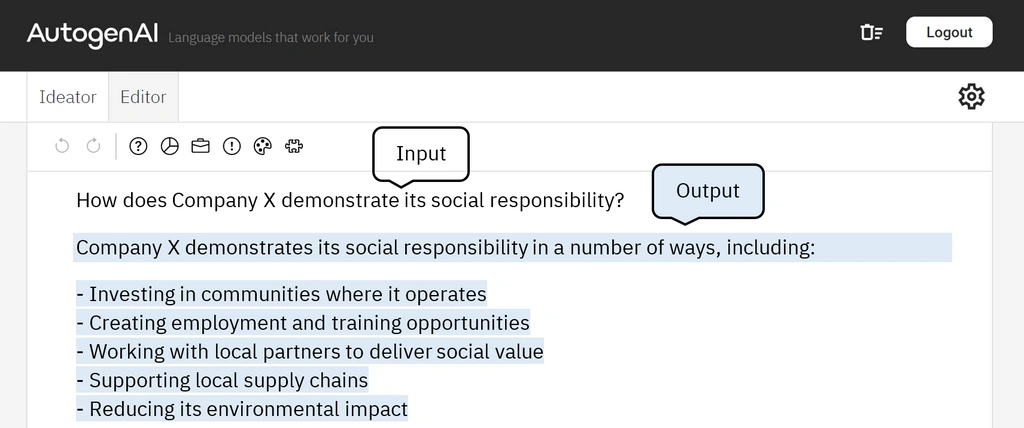Click the Creating employment and training line
The height and width of the screenshot is (428, 1024).
pos(303,323)
